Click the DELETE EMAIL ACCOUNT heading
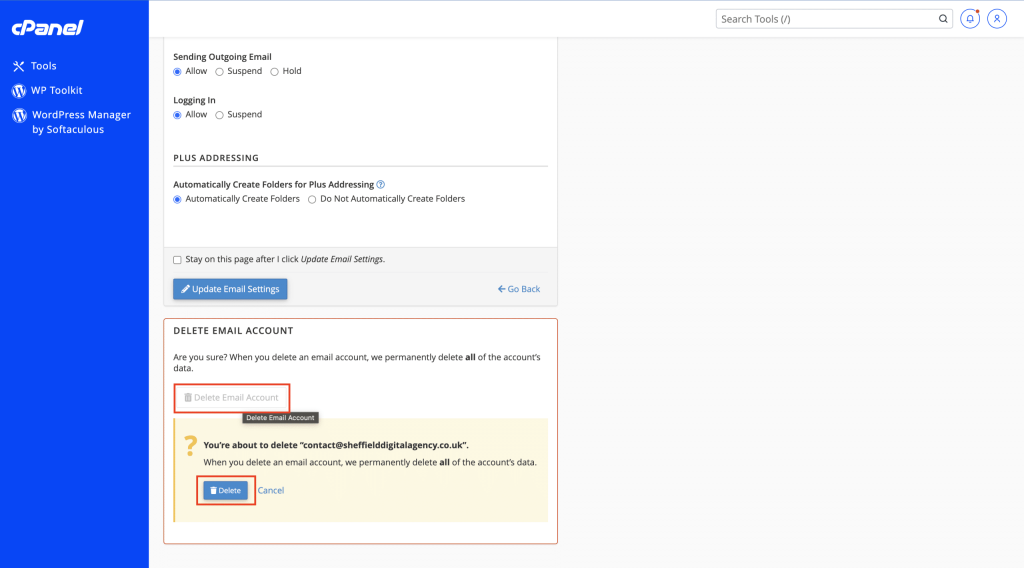This screenshot has height=568, width=1024. [233, 330]
